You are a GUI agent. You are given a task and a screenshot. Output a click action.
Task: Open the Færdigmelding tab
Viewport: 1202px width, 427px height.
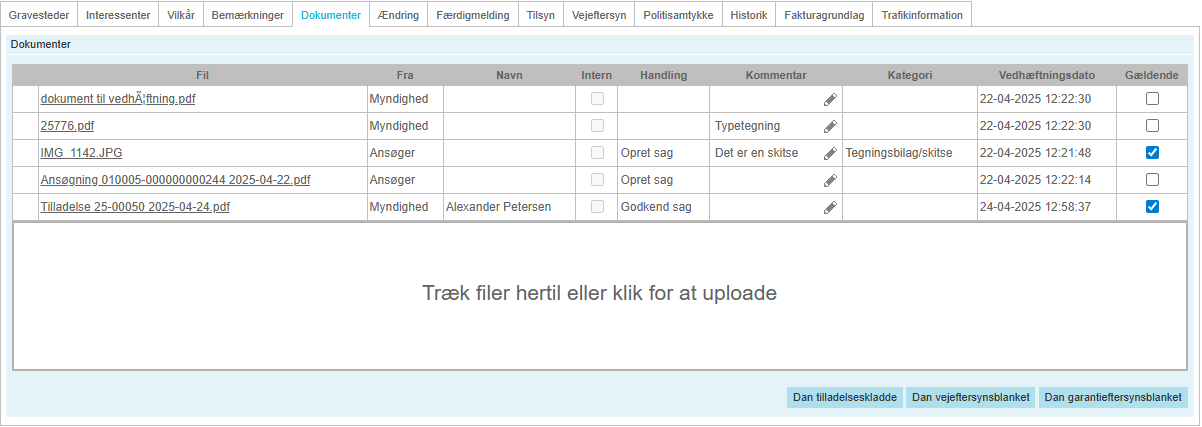coord(473,15)
